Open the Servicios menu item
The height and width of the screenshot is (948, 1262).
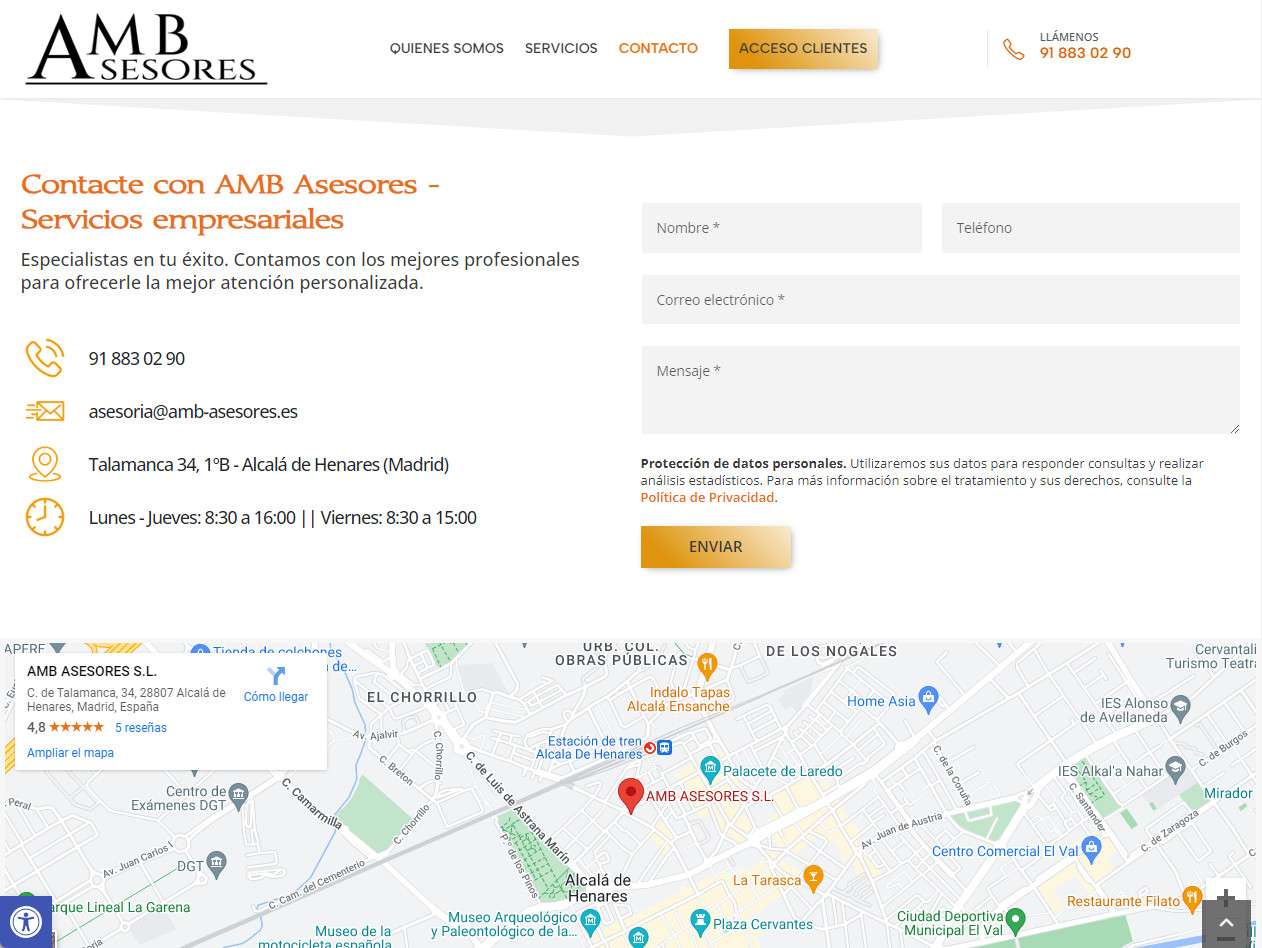[561, 48]
